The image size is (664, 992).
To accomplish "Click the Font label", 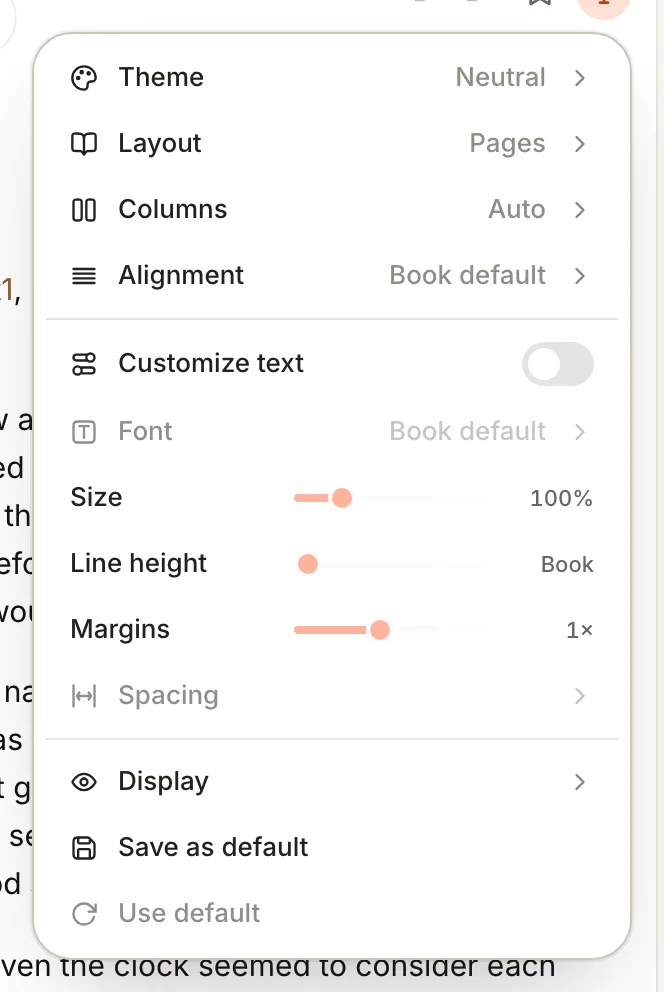I will coord(145,431).
